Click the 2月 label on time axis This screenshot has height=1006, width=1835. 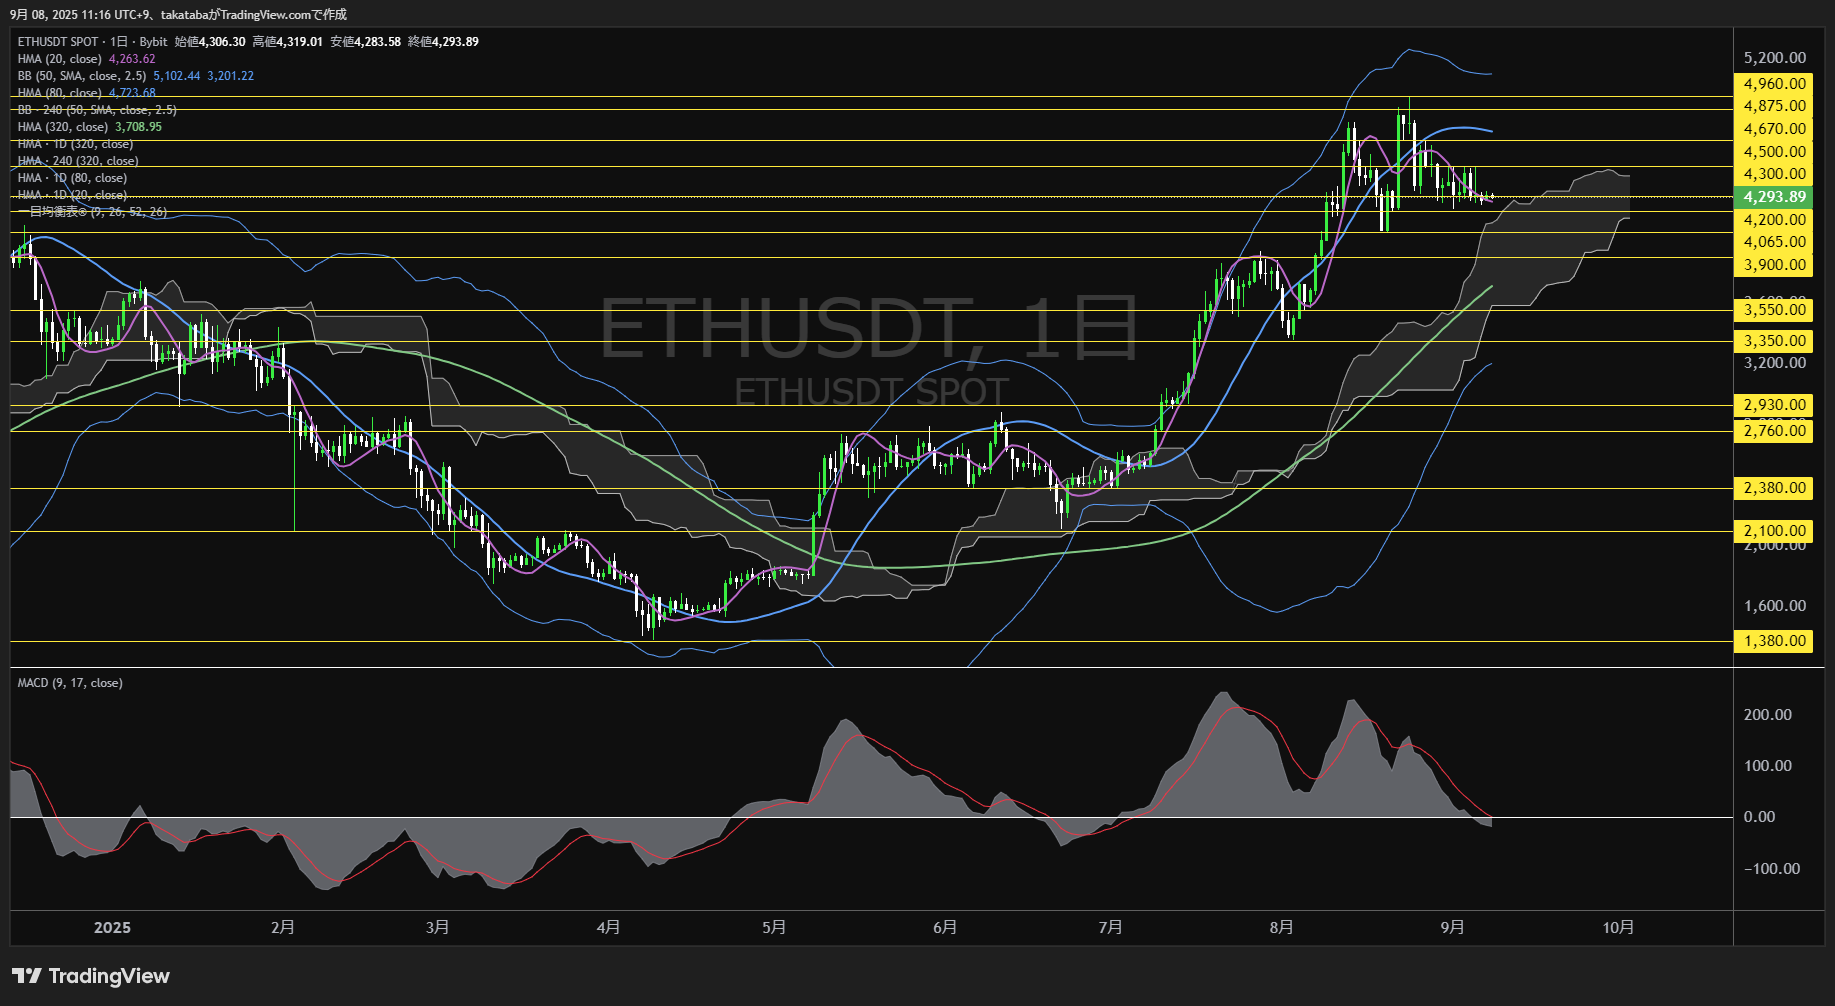[x=283, y=928]
